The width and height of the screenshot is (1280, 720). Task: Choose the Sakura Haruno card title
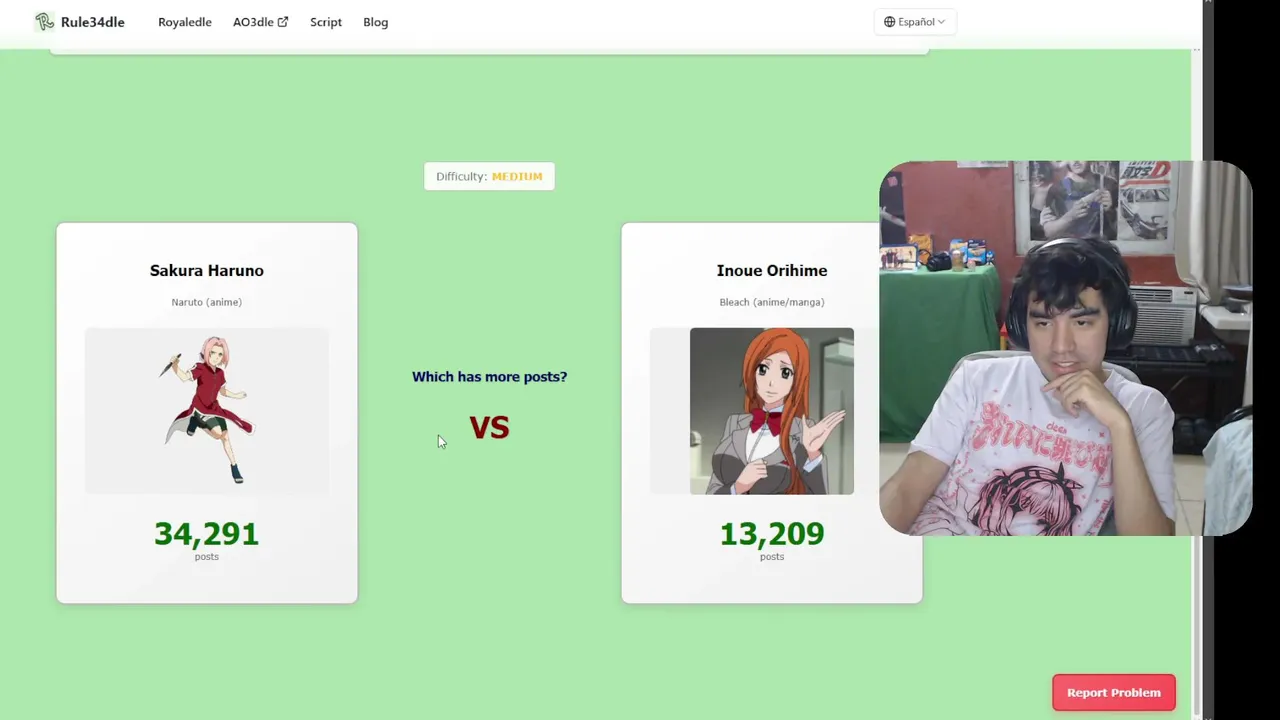coord(207,271)
